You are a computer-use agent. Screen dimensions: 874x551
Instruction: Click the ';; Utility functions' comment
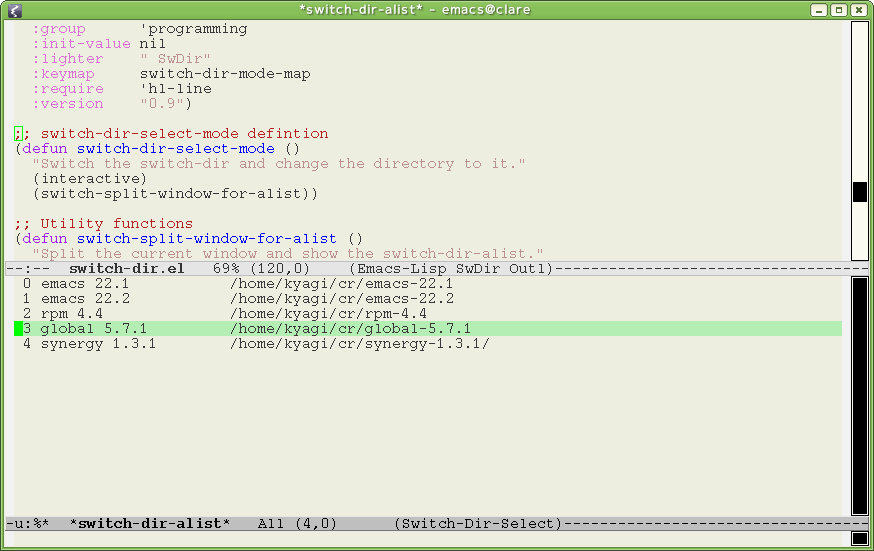pyautogui.click(x=104, y=224)
